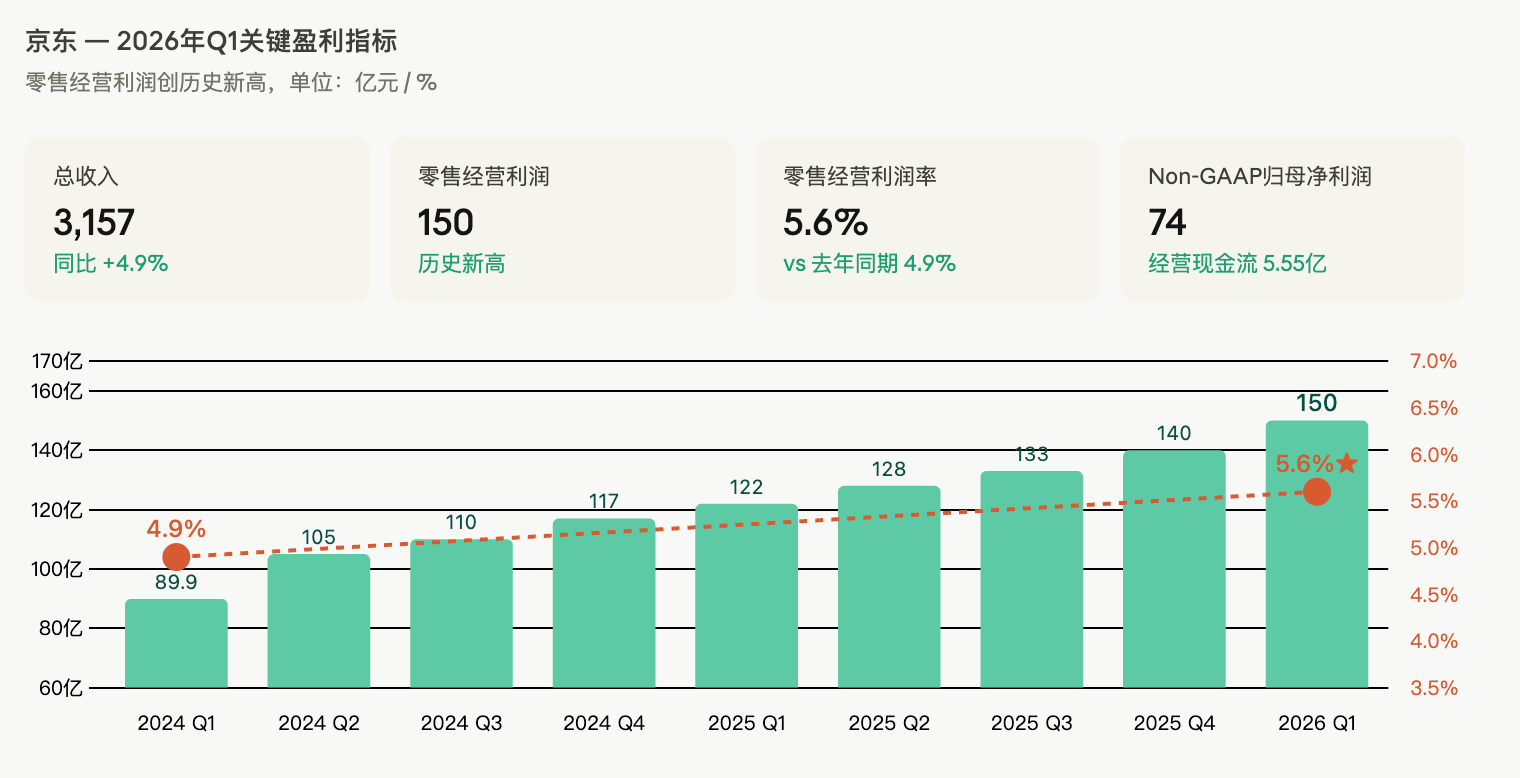
Task: Click the 2025 Q2 bar labeled 128
Action: click(x=889, y=587)
